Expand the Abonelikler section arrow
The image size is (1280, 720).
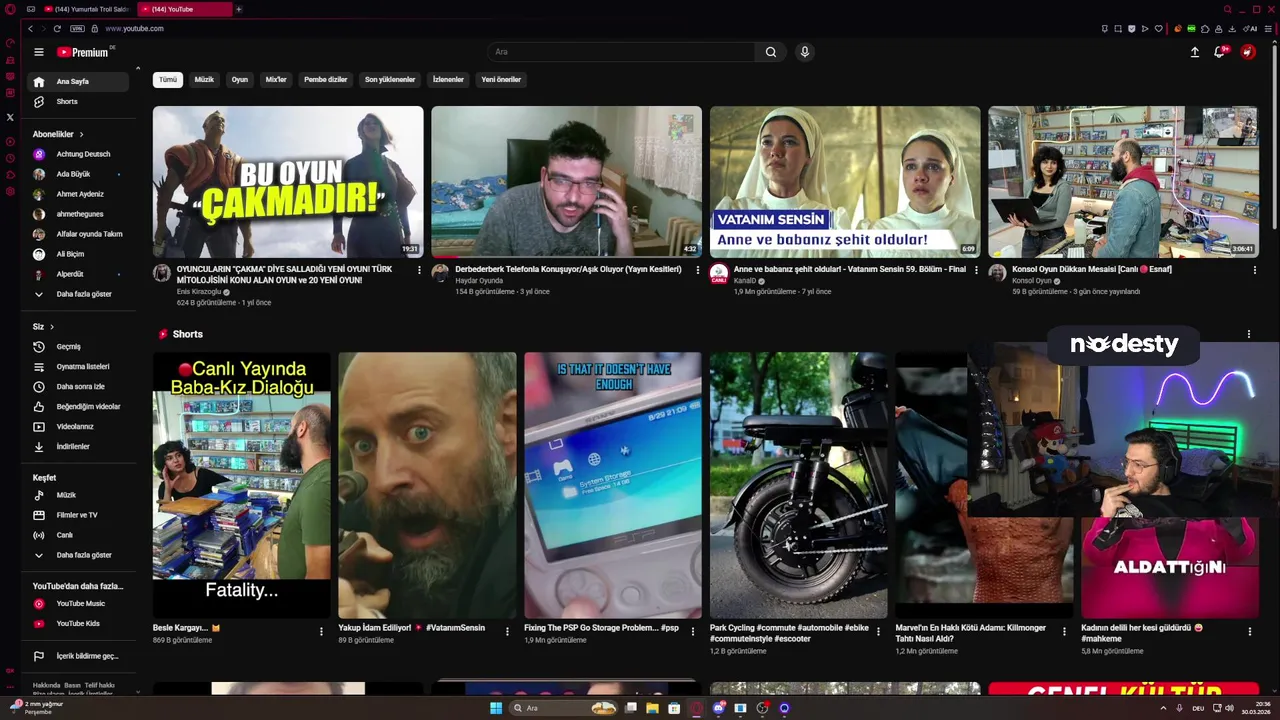pos(81,134)
